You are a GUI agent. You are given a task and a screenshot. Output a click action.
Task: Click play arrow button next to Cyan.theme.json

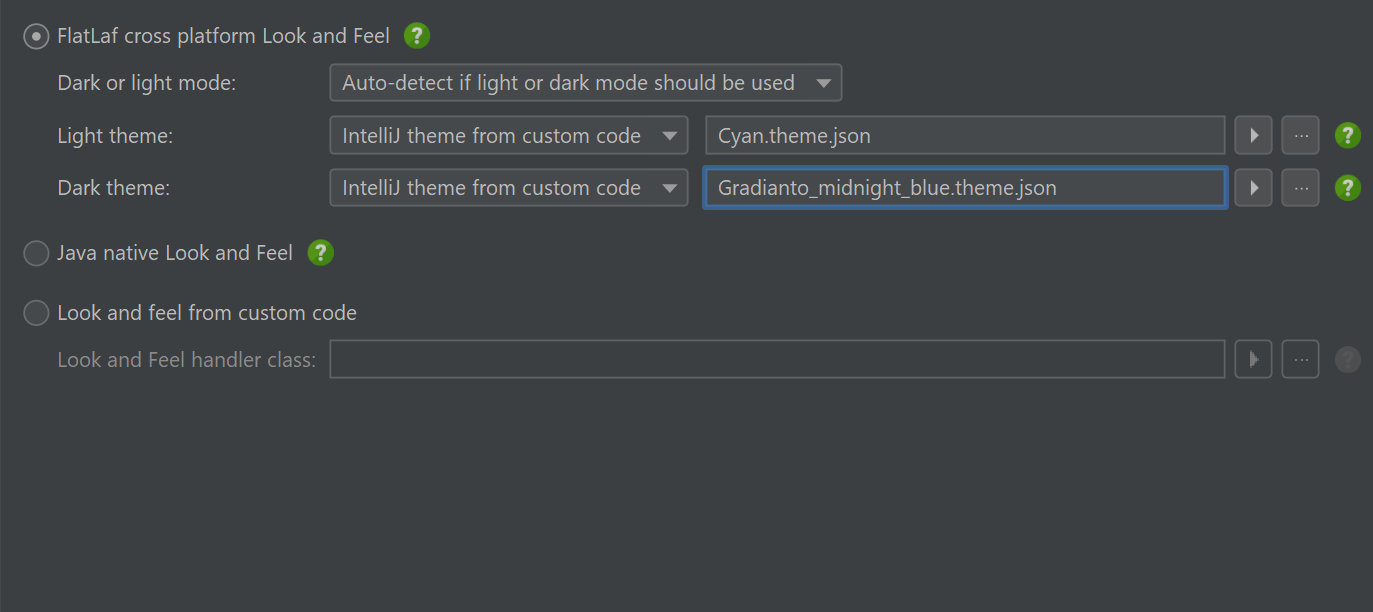(1253, 135)
